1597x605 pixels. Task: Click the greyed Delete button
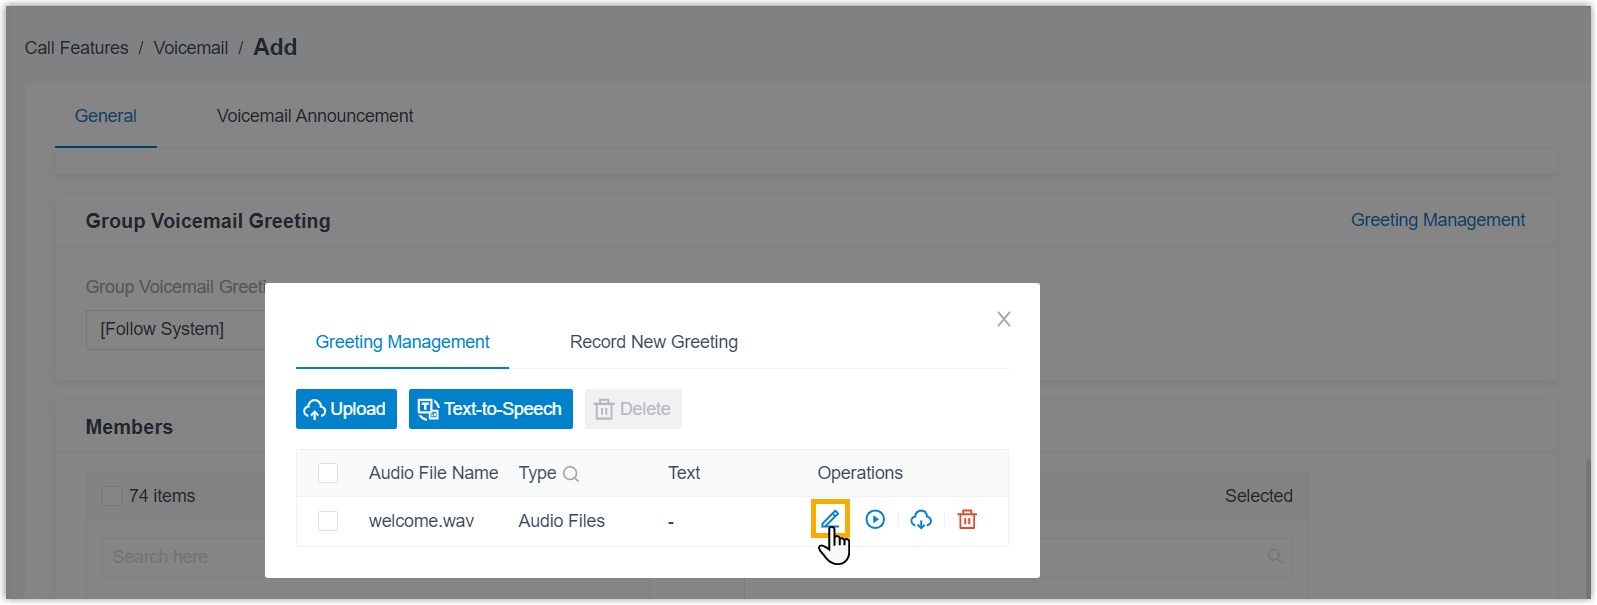click(633, 409)
